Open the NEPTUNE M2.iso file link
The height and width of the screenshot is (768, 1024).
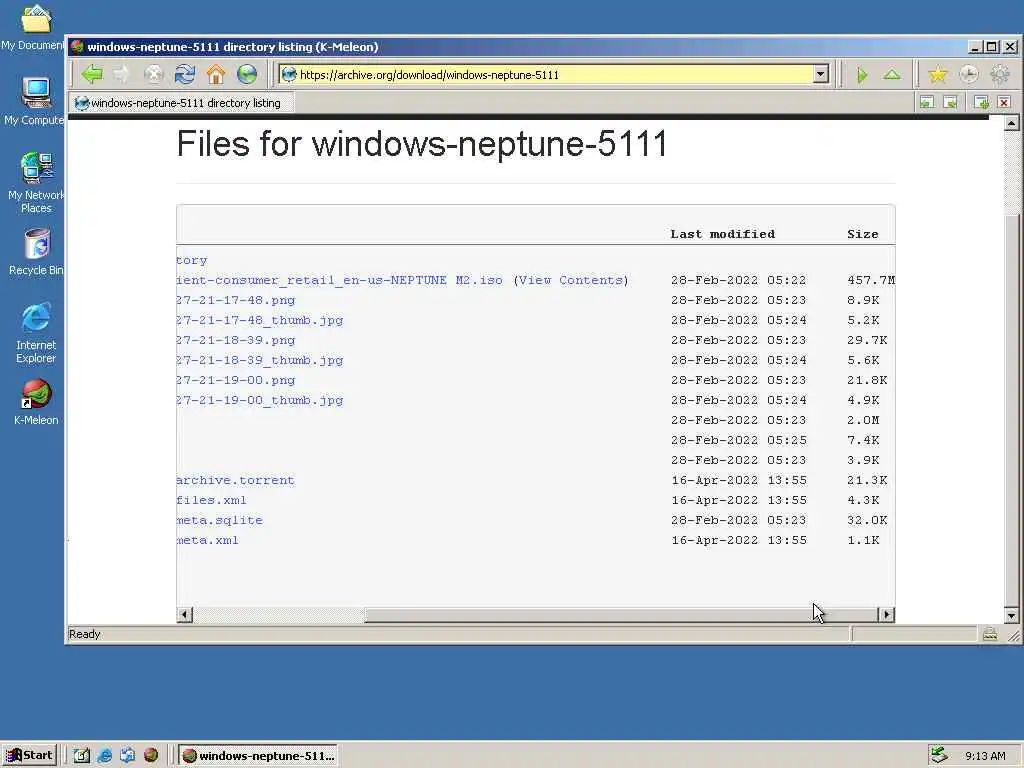click(x=340, y=280)
